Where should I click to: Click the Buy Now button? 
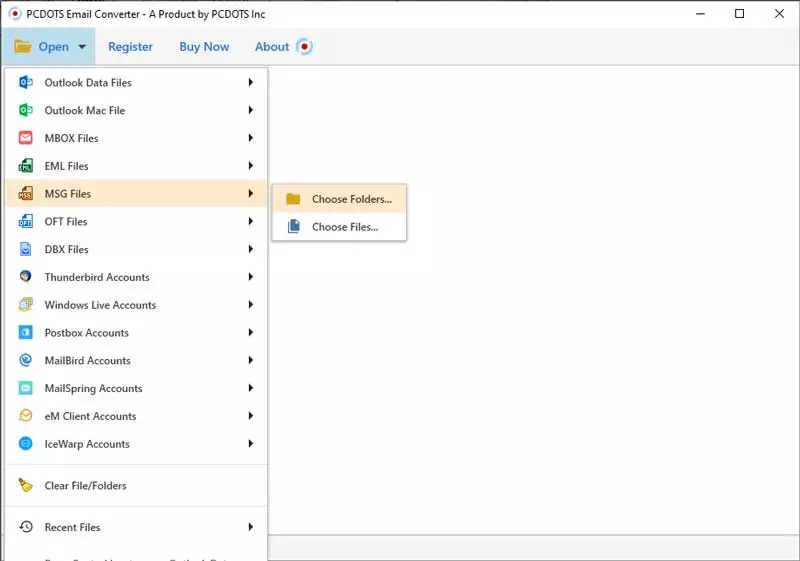[x=204, y=46]
